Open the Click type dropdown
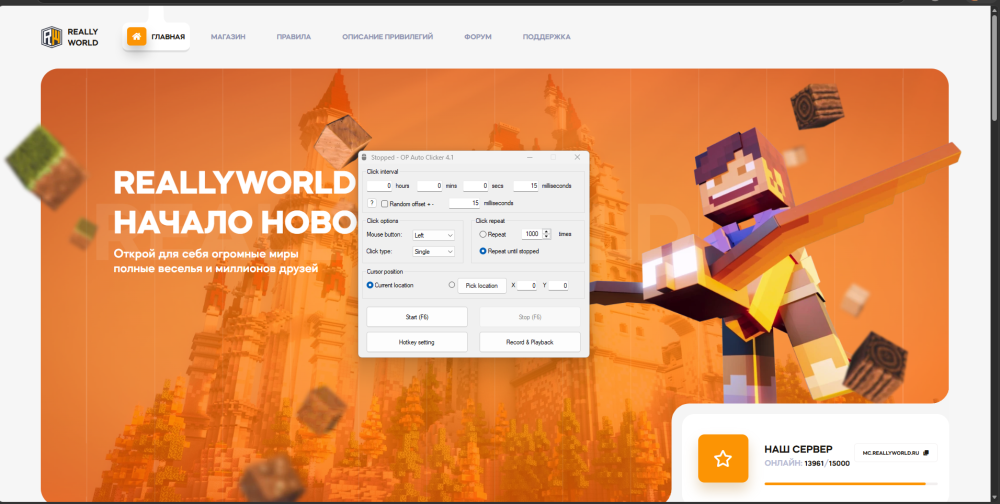Image resolution: width=1000 pixels, height=504 pixels. (x=434, y=251)
